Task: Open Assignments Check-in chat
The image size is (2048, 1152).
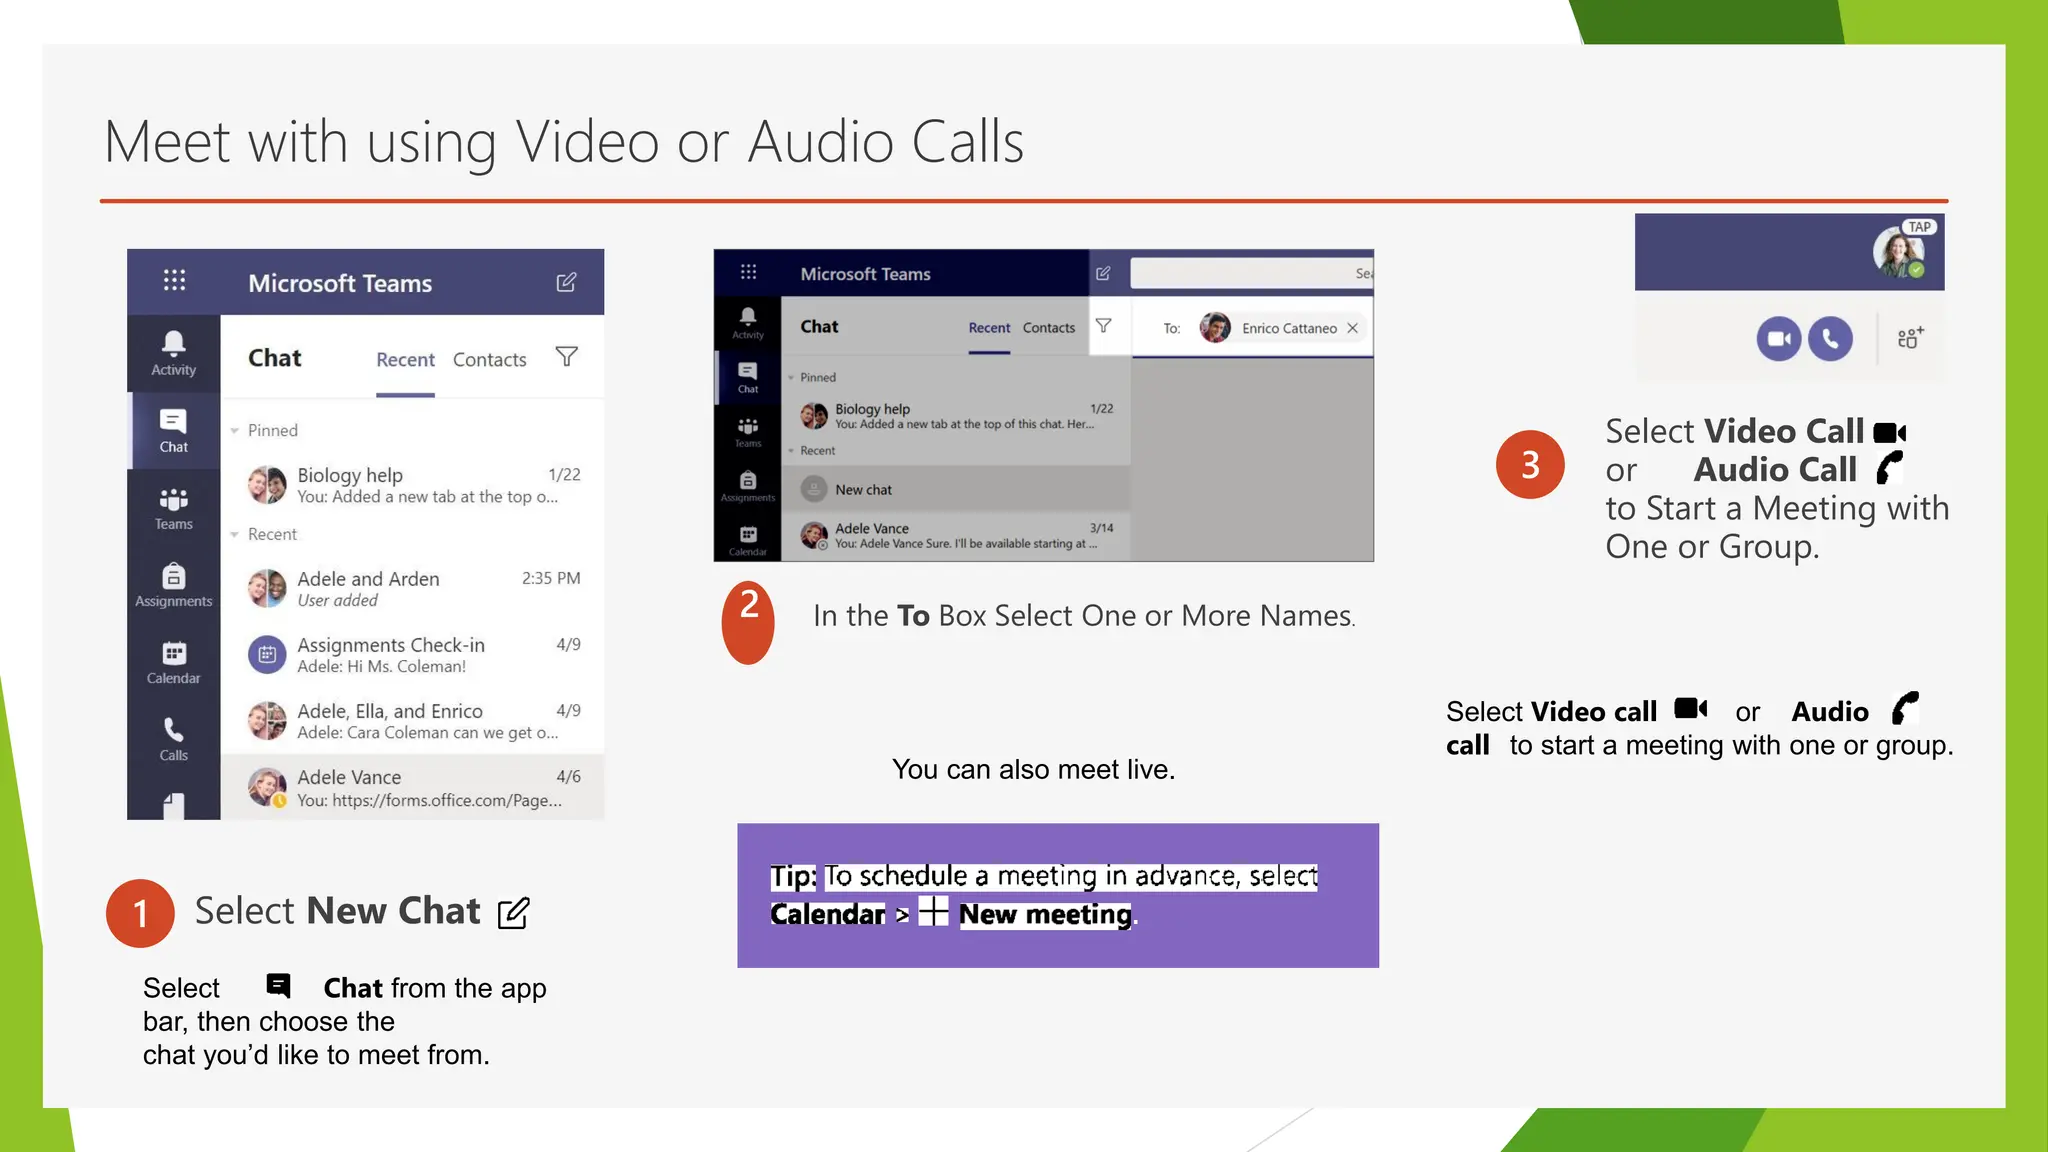Action: click(x=413, y=655)
